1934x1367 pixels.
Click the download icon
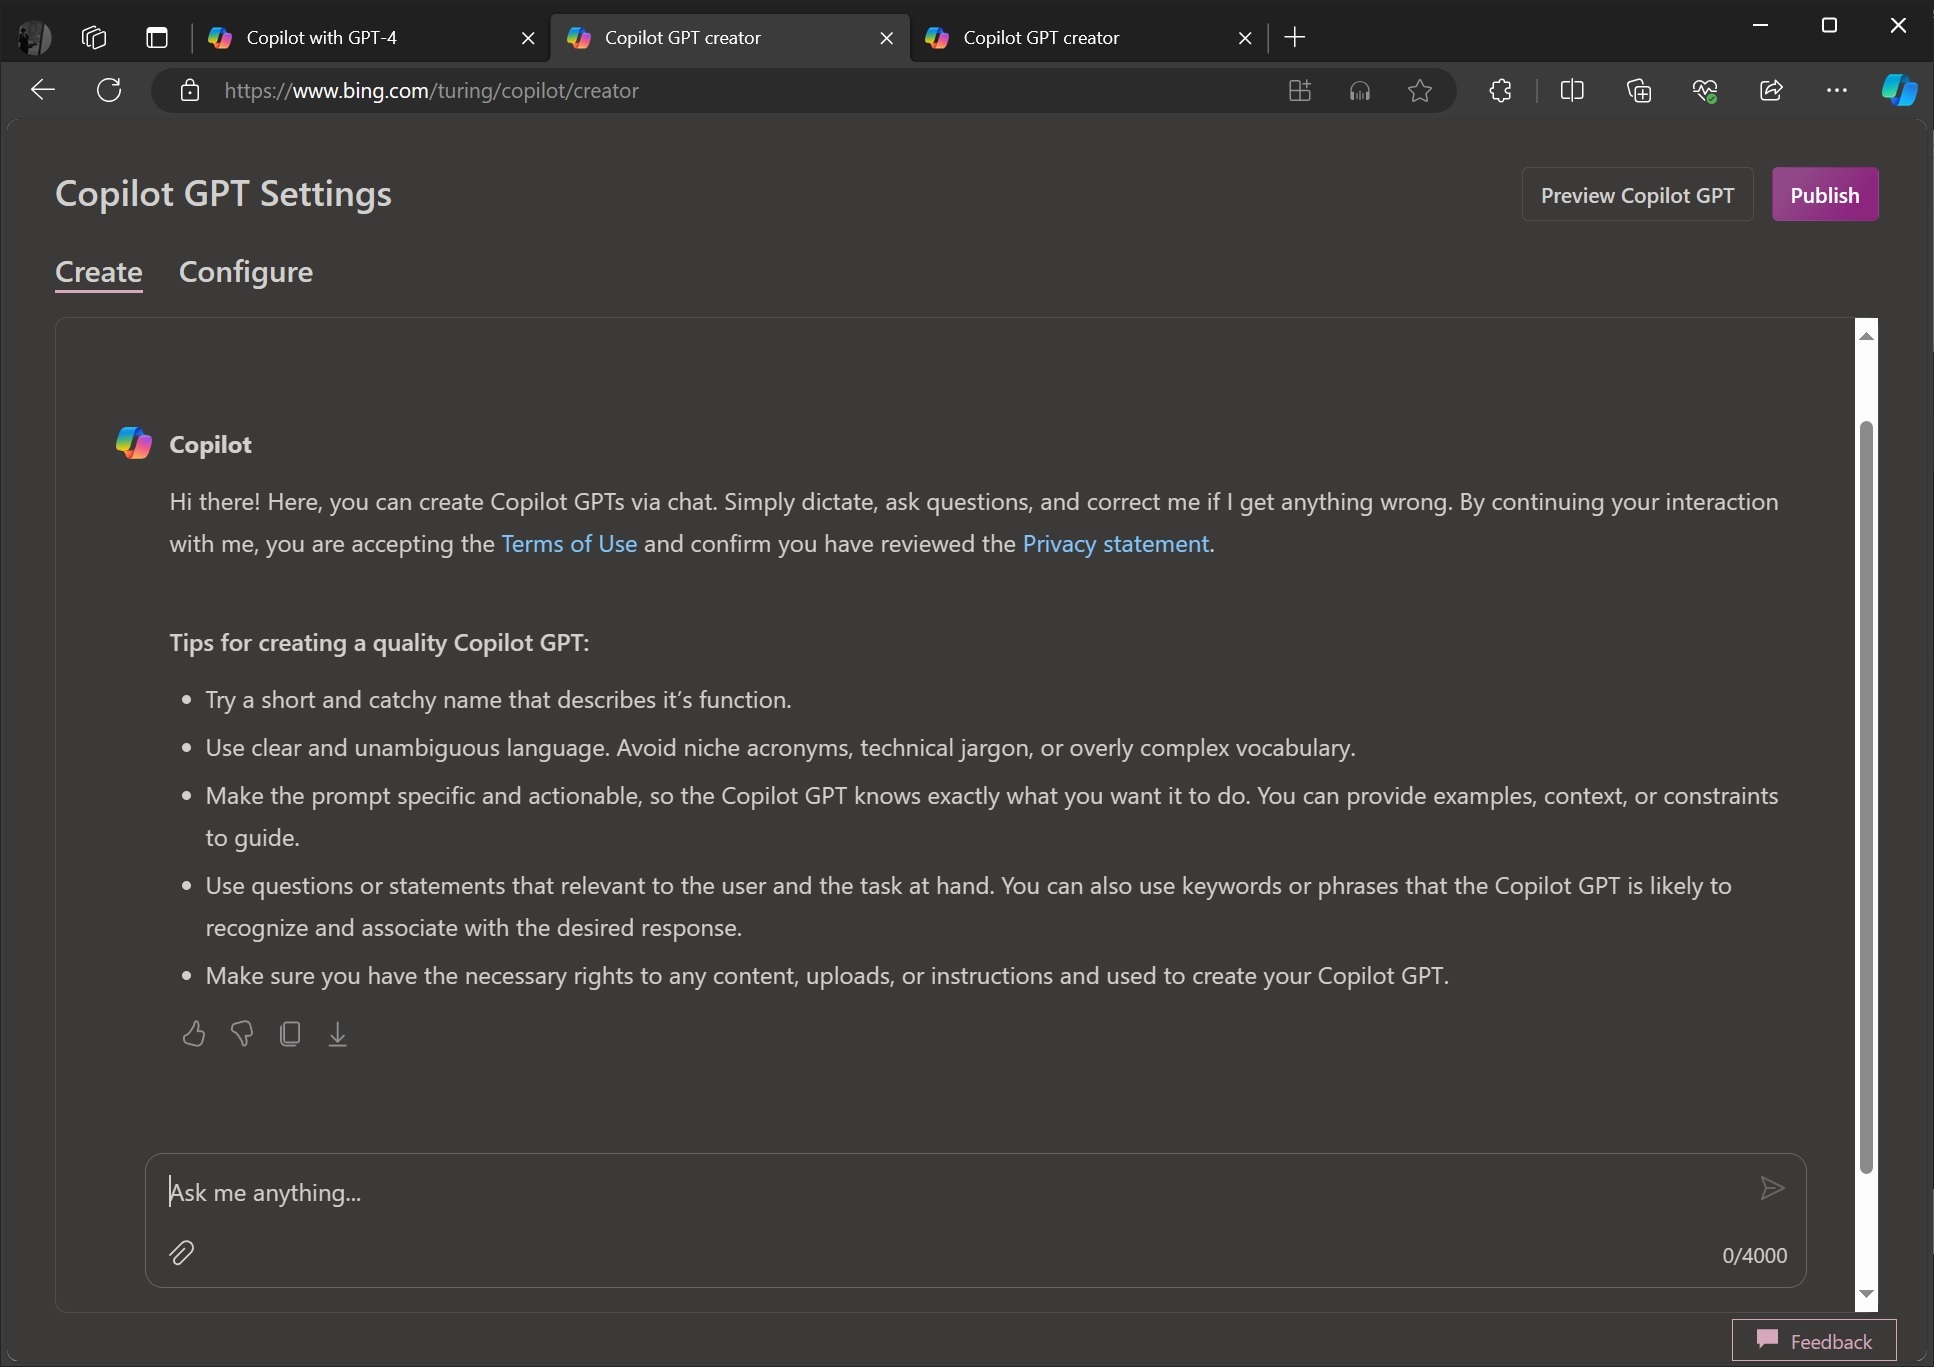point(337,1034)
